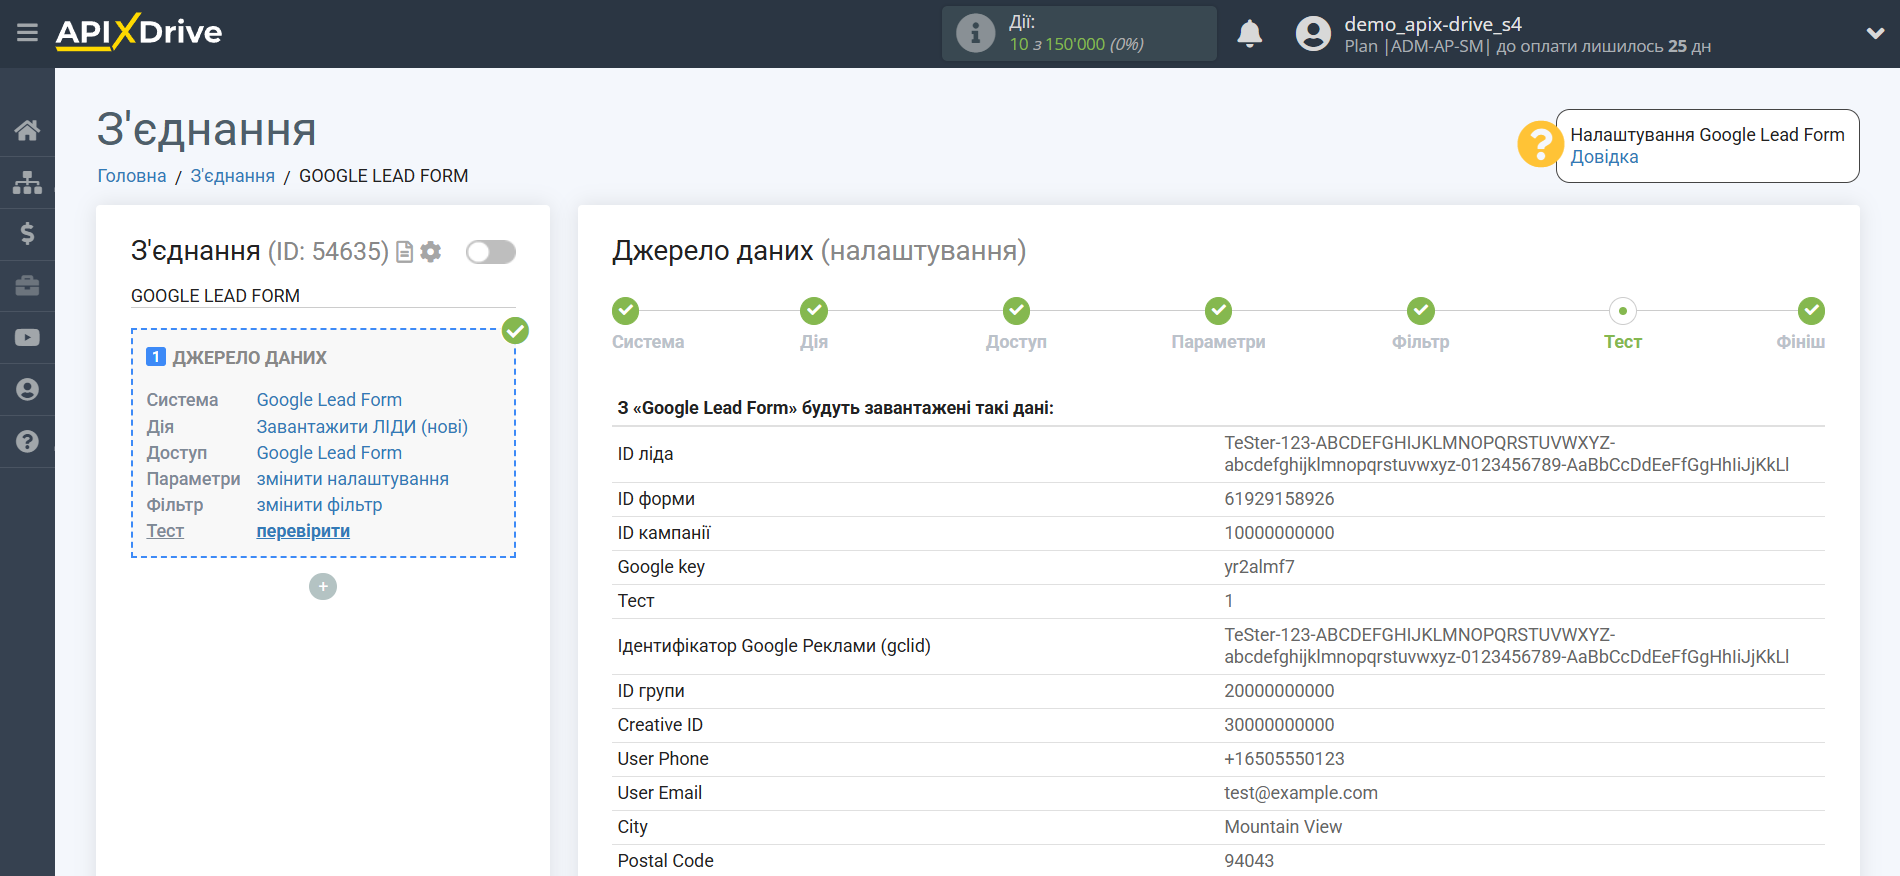1900x876 pixels.
Task: Add a new block with plus button
Action: 323,586
